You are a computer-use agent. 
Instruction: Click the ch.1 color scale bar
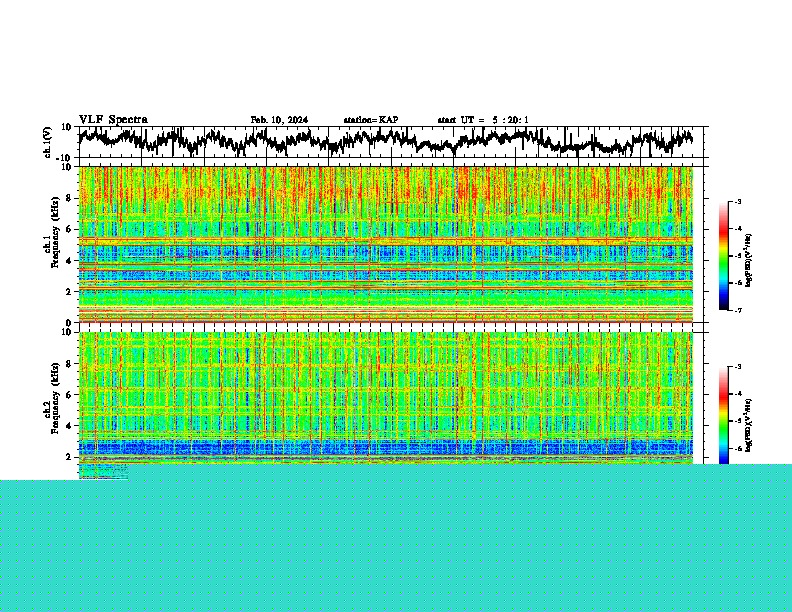[x=724, y=256]
